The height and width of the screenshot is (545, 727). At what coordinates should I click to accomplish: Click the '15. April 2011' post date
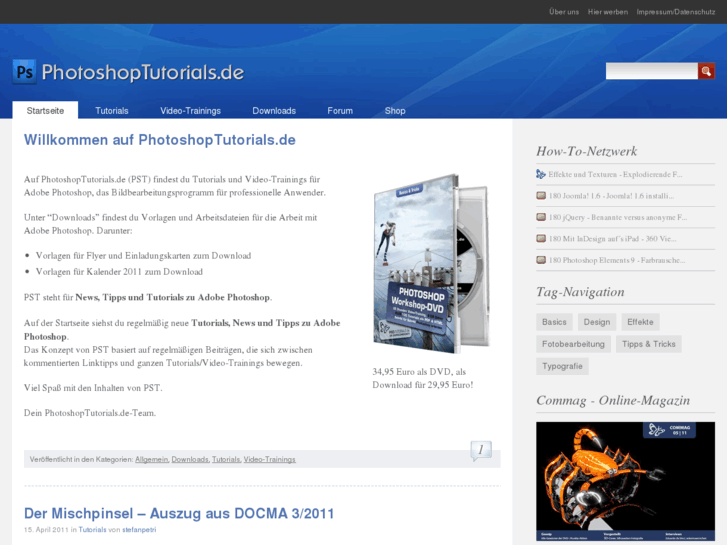pyautogui.click(x=46, y=530)
